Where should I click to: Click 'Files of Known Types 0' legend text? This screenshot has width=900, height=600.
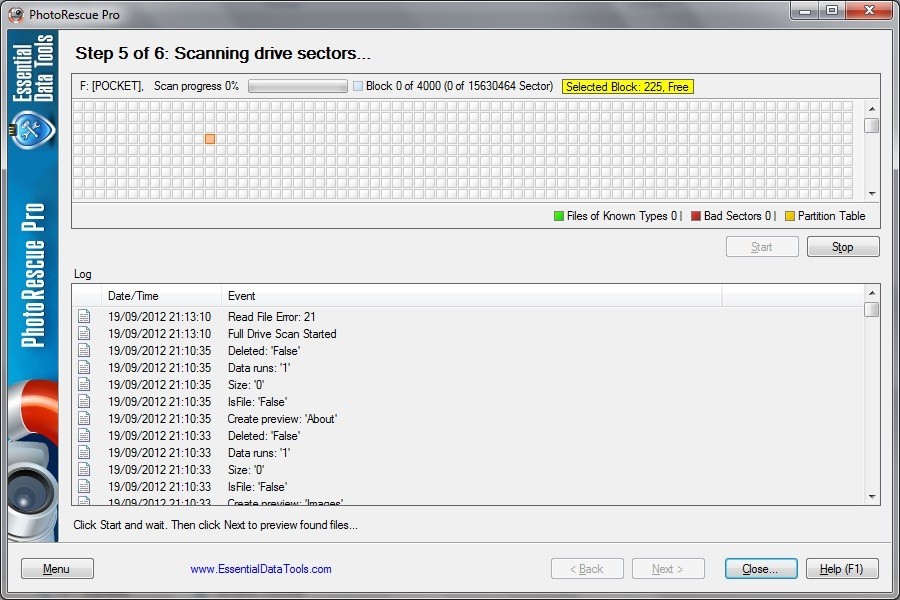point(622,216)
